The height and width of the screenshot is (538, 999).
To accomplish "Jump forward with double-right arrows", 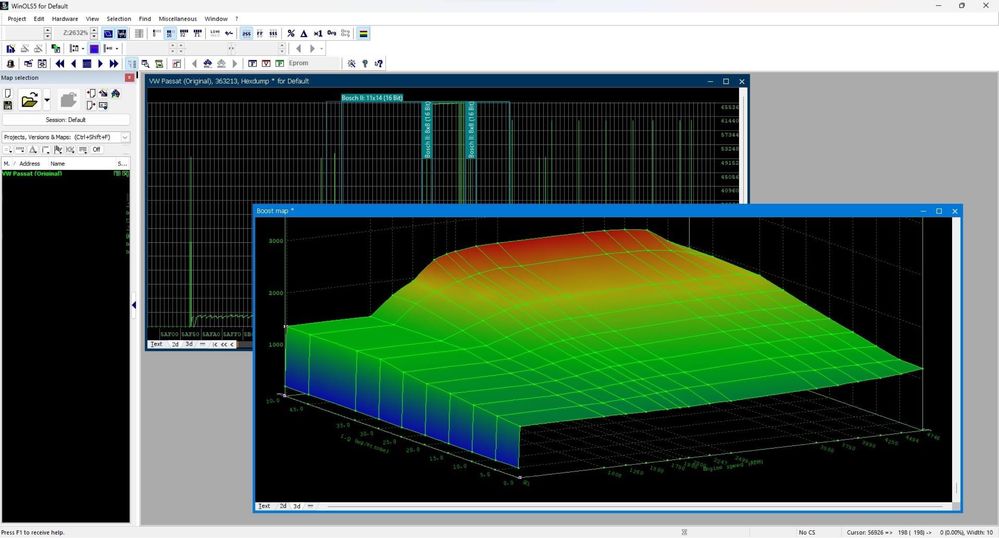I will [x=114, y=64].
